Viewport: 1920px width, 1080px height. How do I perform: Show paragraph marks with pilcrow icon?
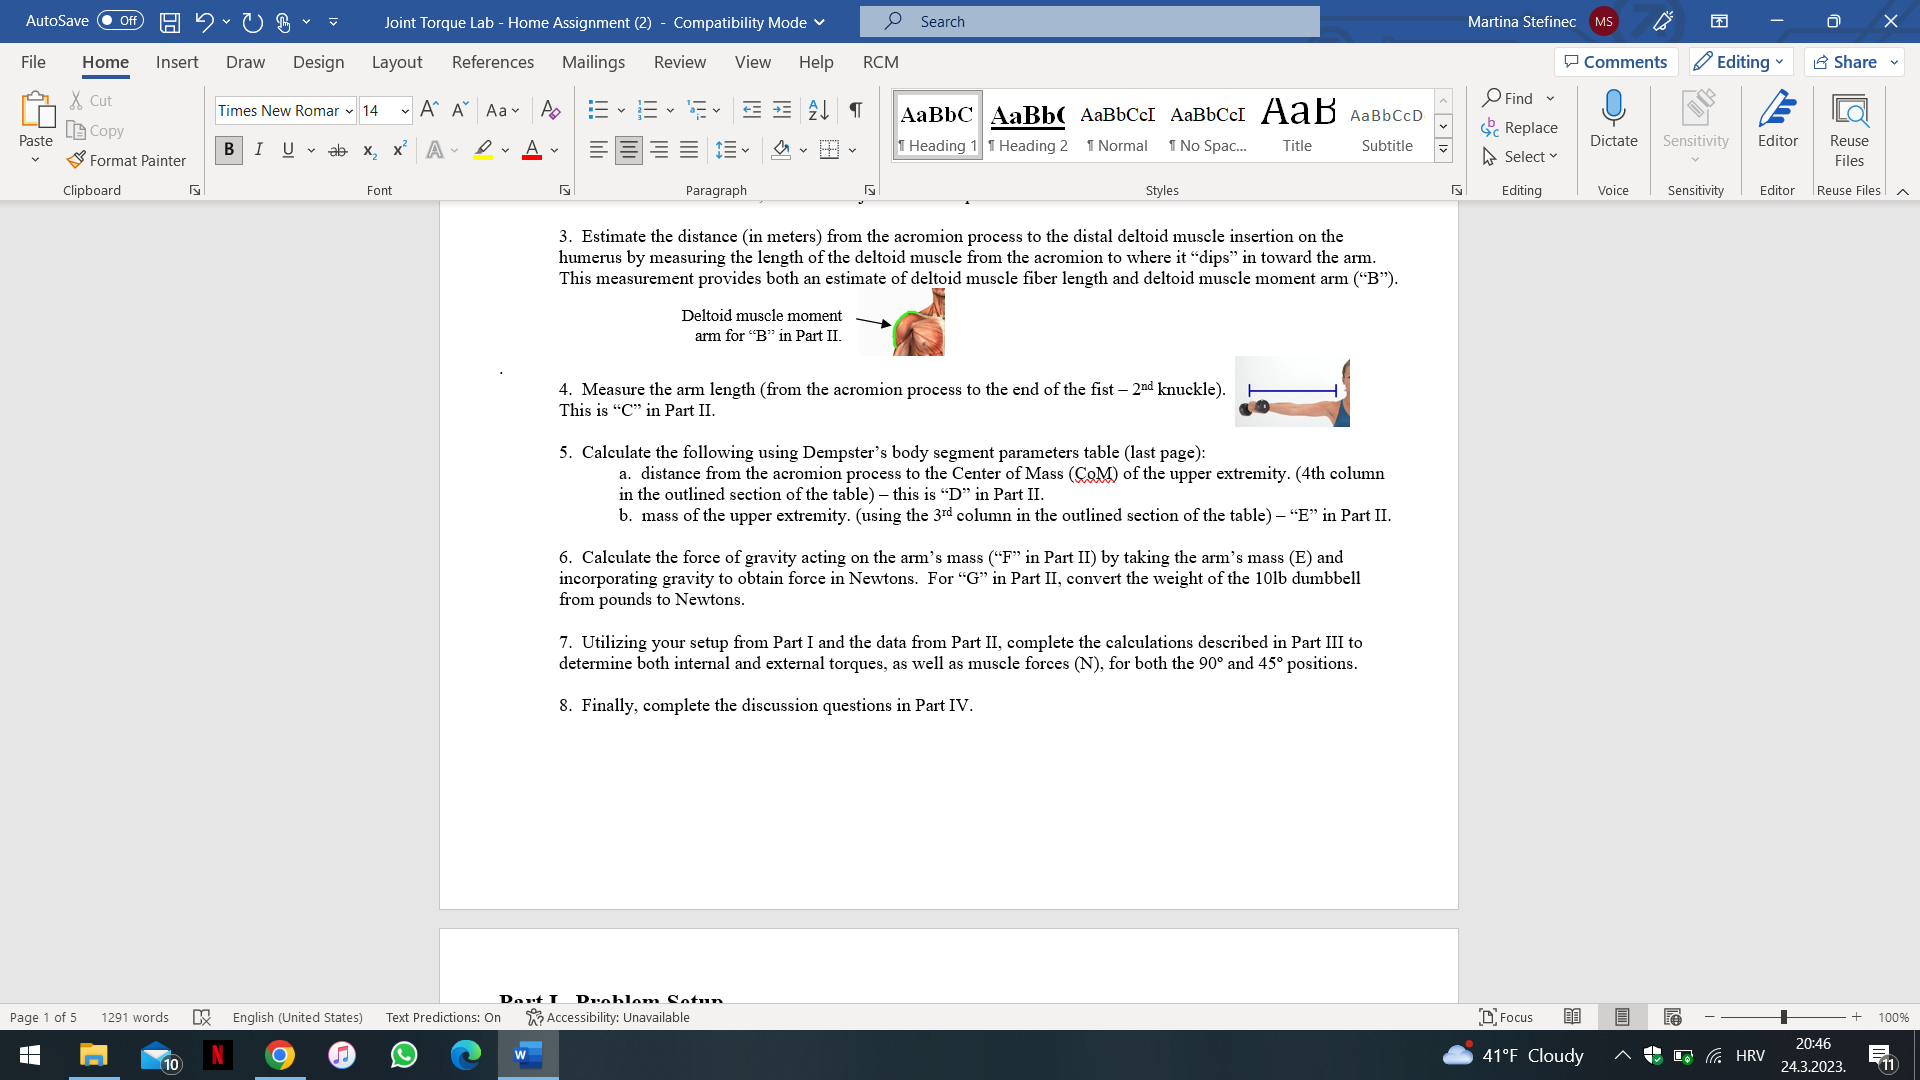(855, 110)
